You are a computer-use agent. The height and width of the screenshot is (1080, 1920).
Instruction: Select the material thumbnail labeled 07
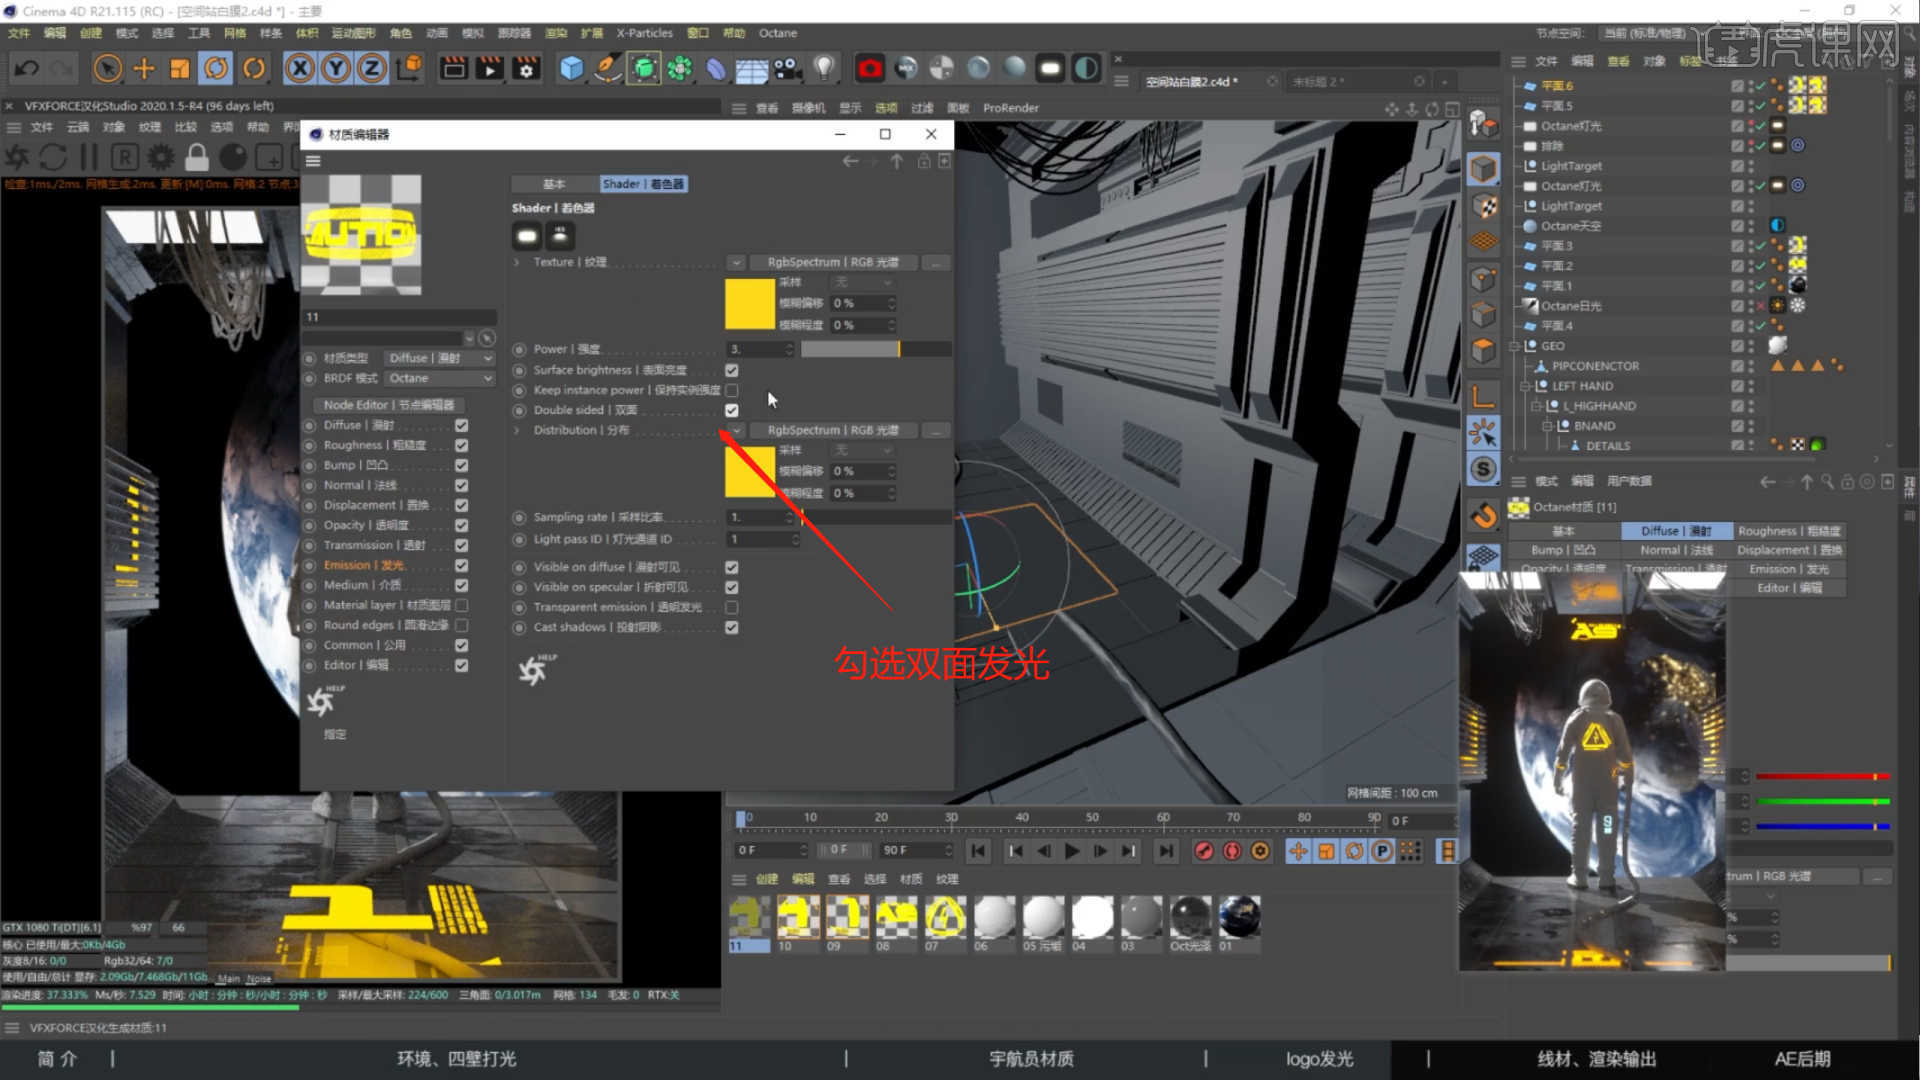(x=944, y=917)
